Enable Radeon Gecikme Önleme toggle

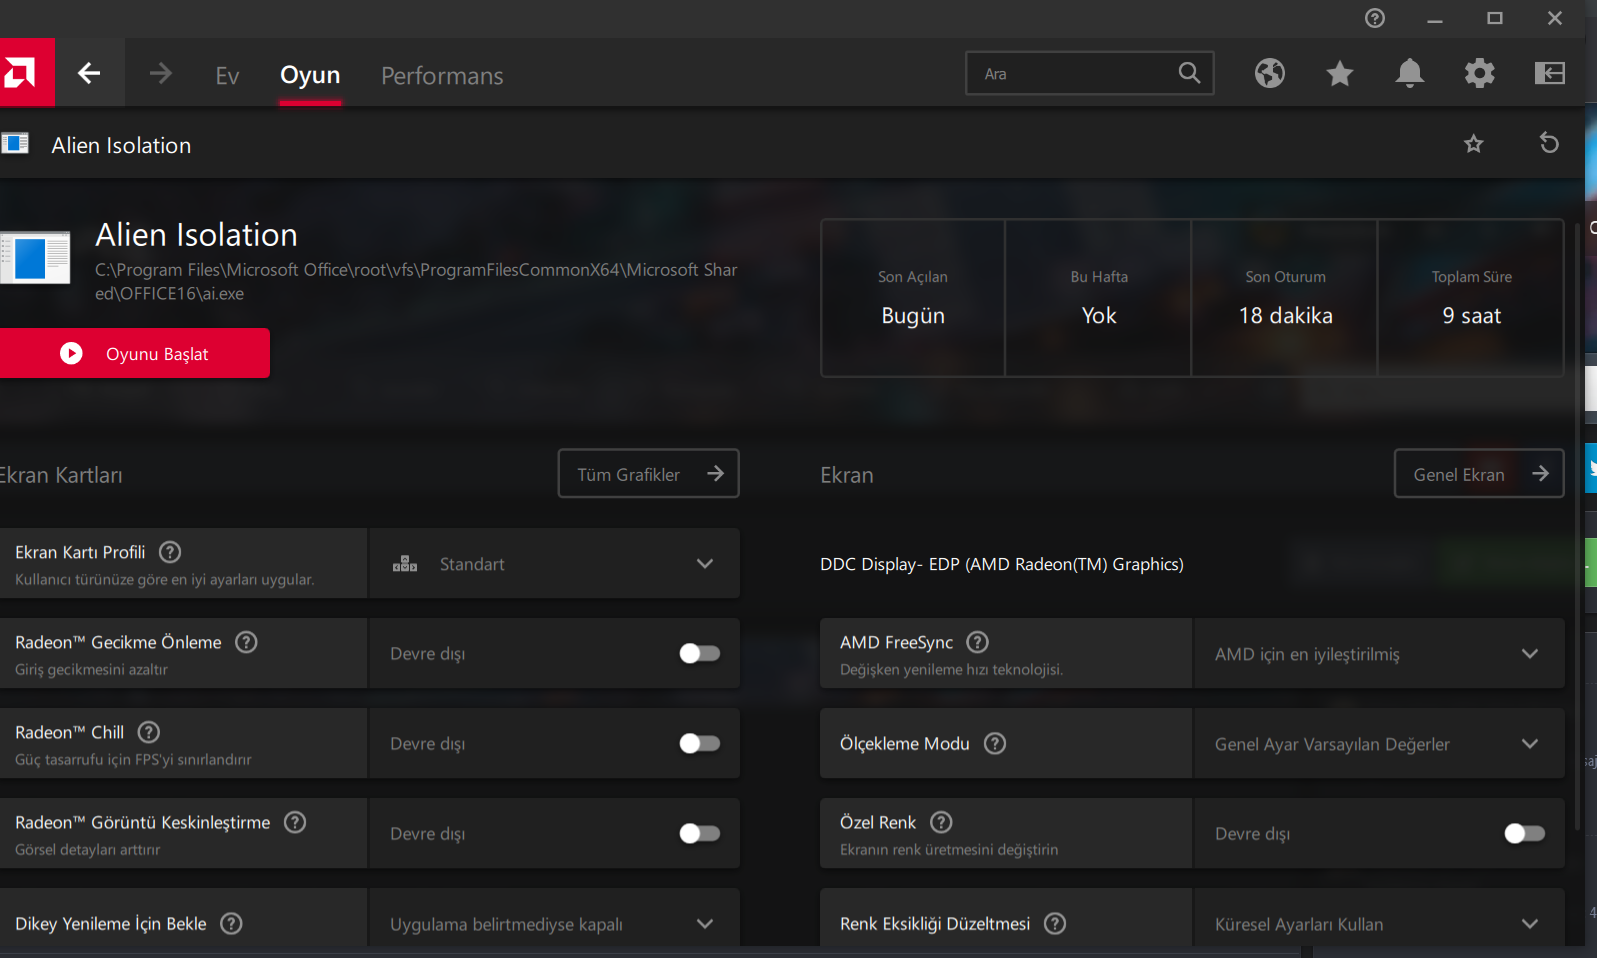click(699, 653)
